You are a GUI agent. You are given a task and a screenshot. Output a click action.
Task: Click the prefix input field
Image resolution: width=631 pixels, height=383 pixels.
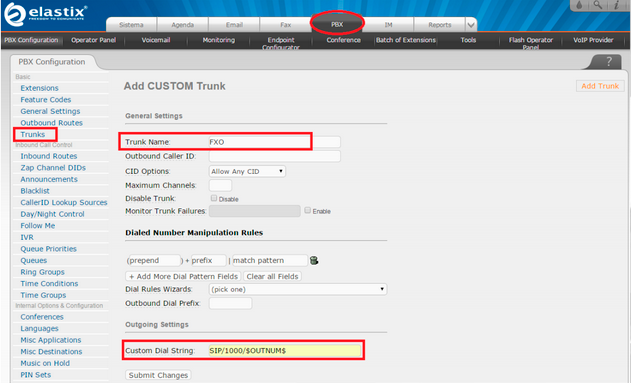tap(208, 260)
